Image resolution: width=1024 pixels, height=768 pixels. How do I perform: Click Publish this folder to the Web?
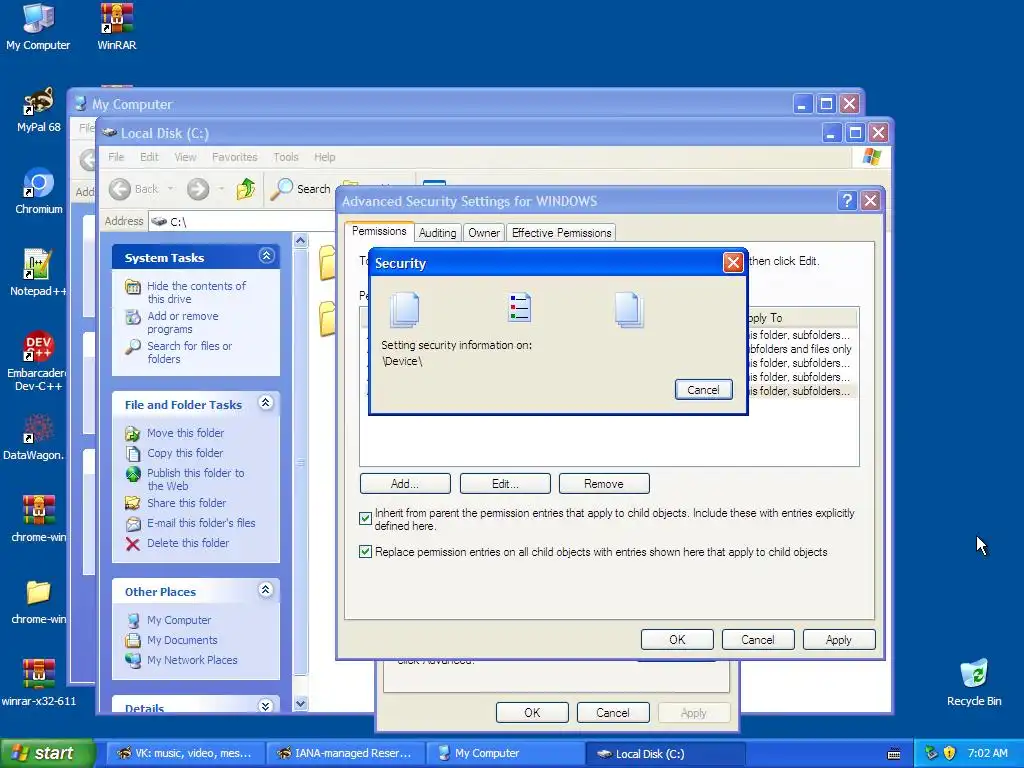[x=195, y=479]
